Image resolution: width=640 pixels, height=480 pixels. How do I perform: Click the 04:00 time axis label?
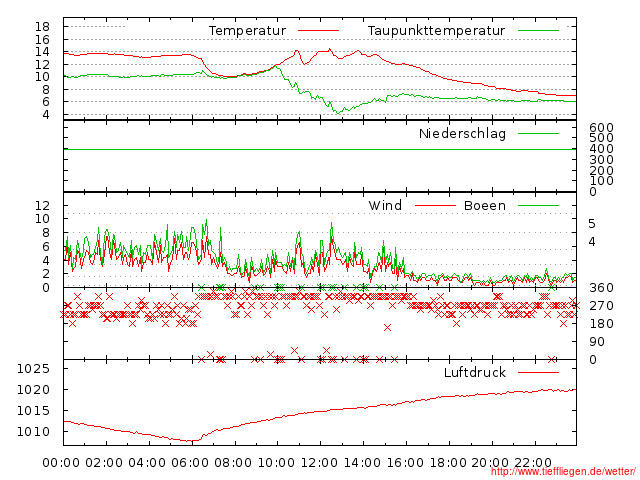pyautogui.click(x=147, y=463)
